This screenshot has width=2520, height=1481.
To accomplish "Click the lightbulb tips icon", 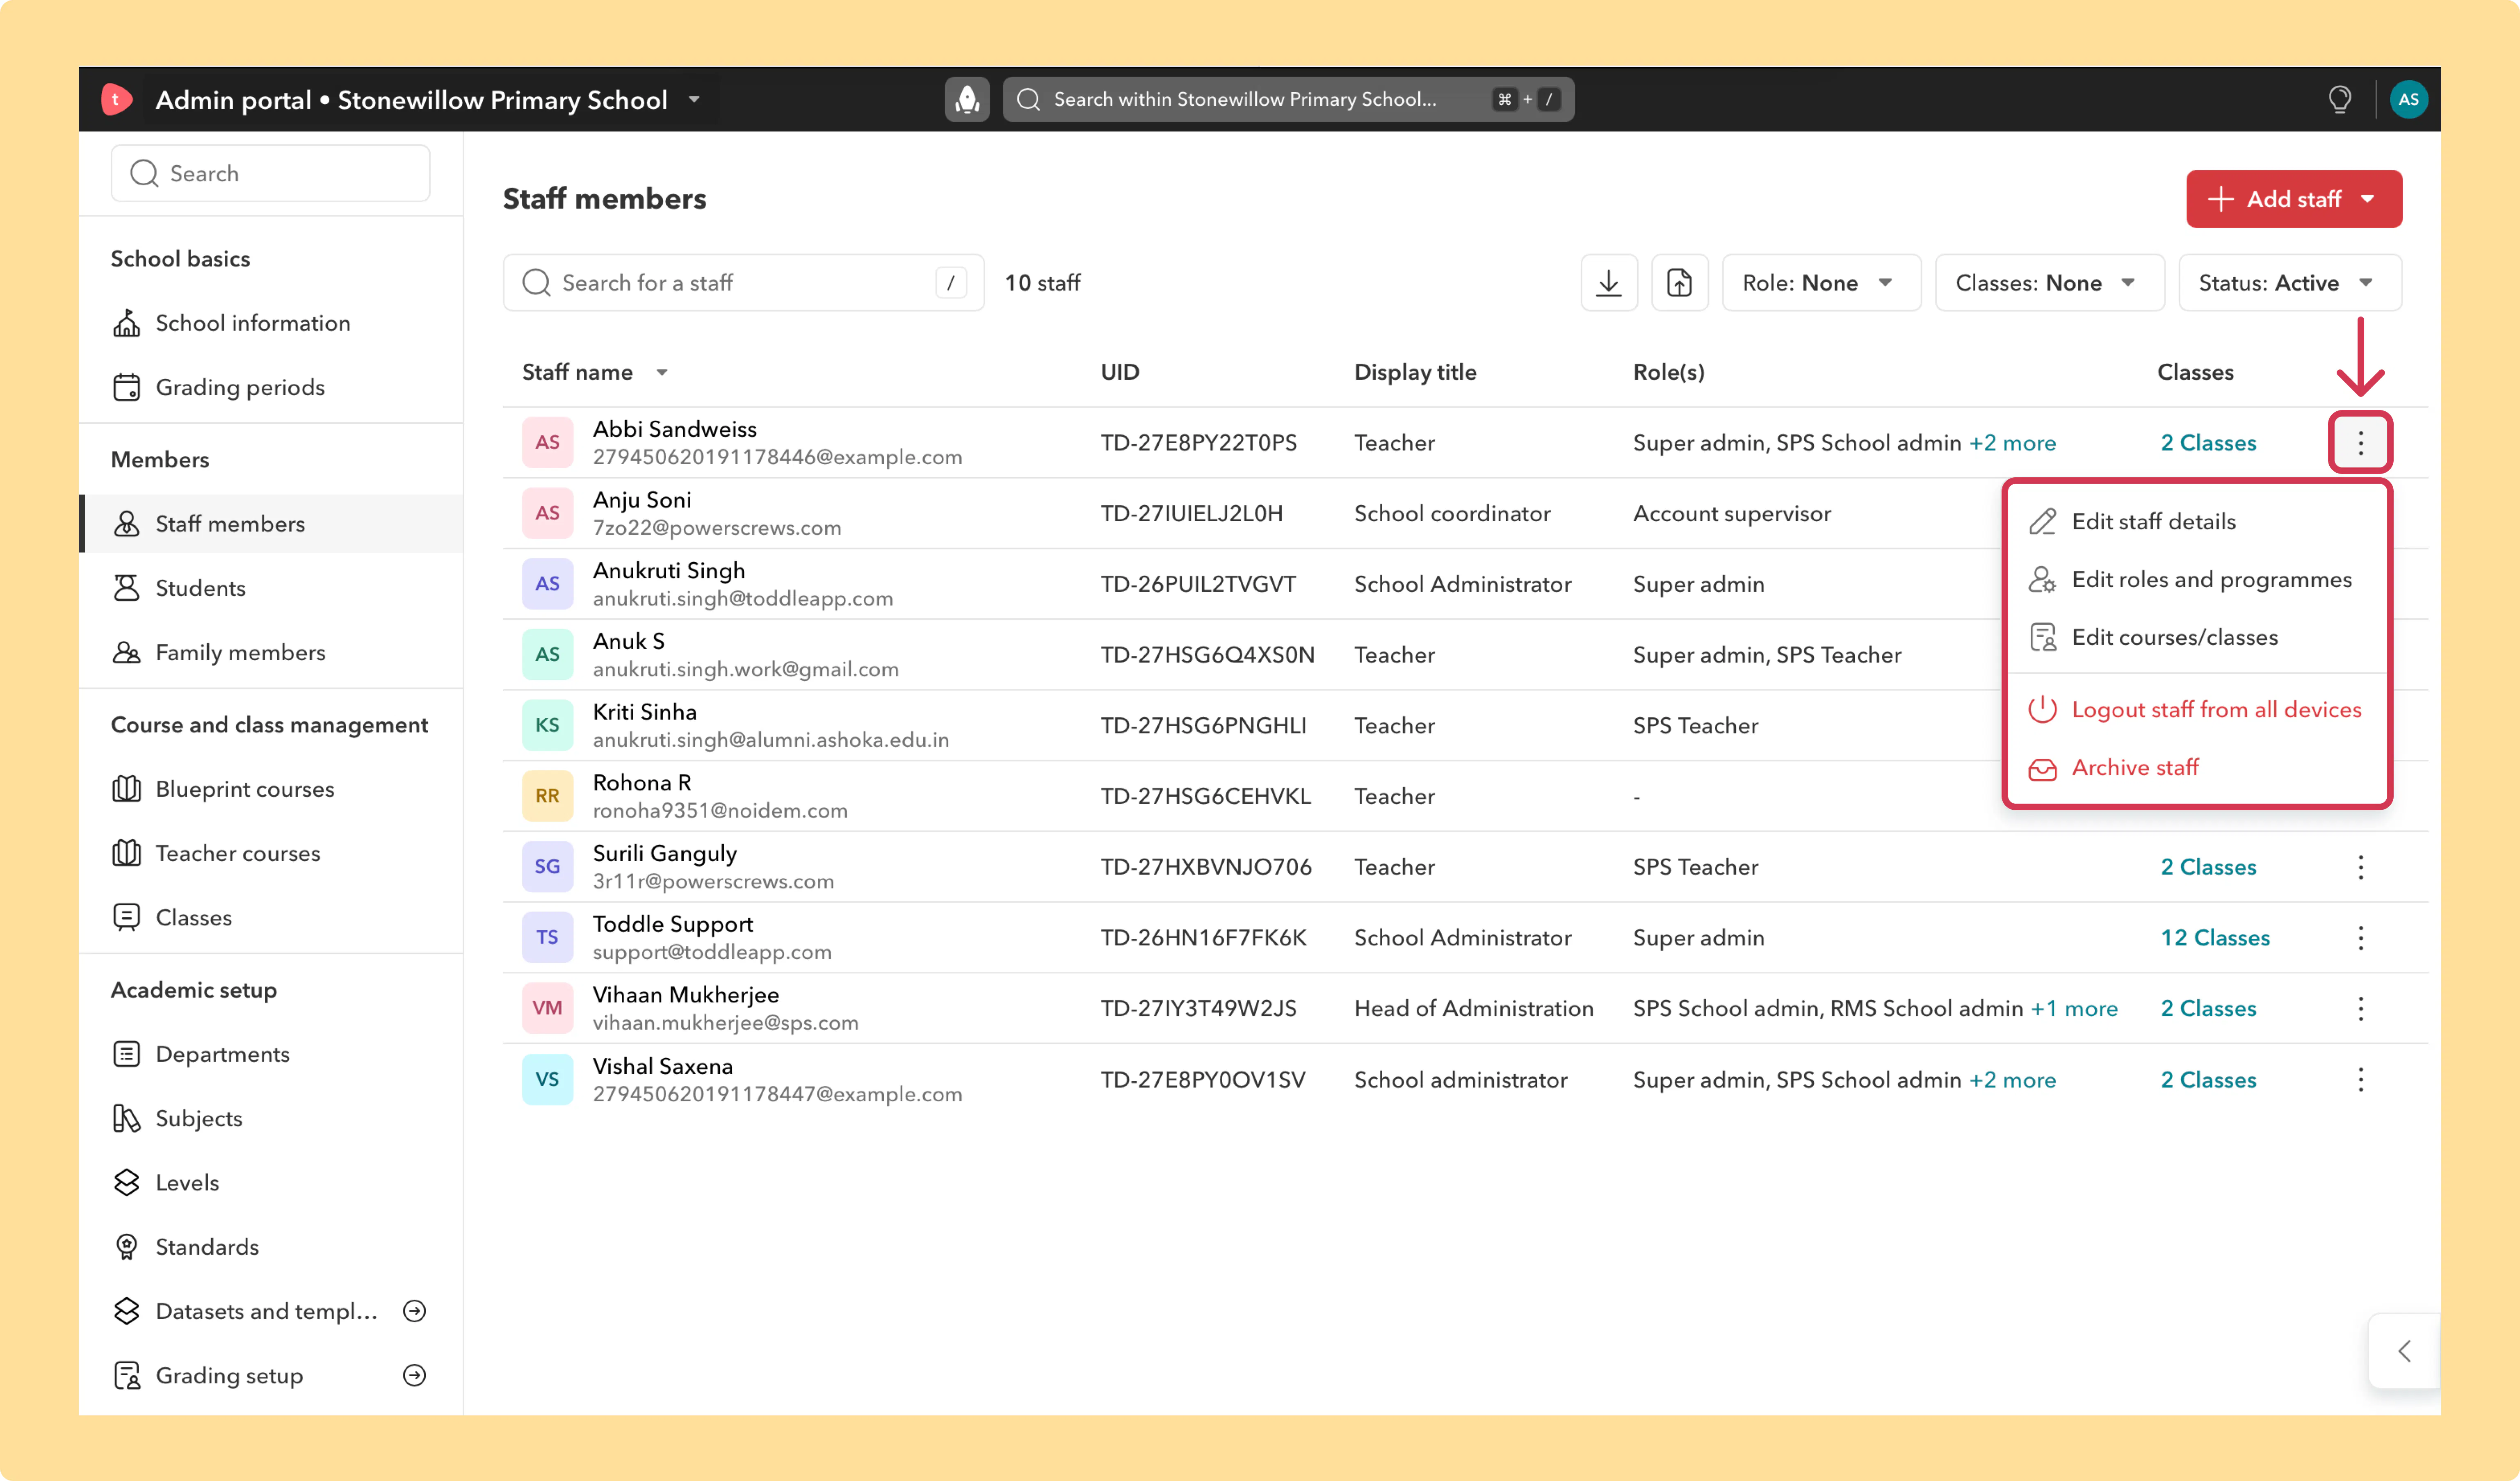I will tap(2339, 99).
